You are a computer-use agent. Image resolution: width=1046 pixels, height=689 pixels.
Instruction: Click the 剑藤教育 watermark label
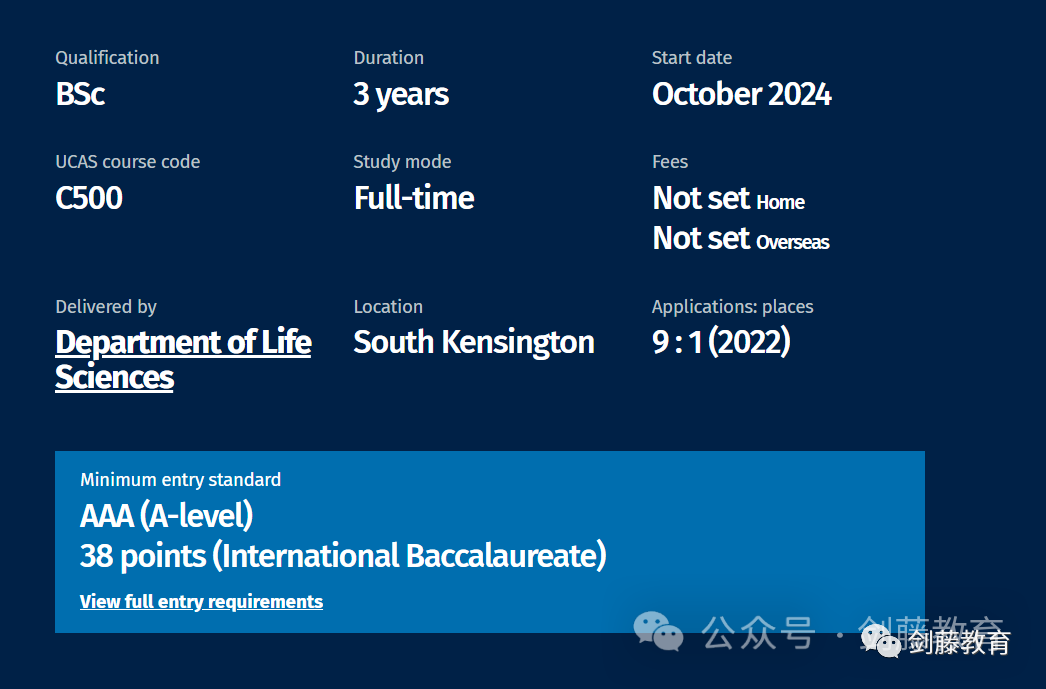coord(959,642)
